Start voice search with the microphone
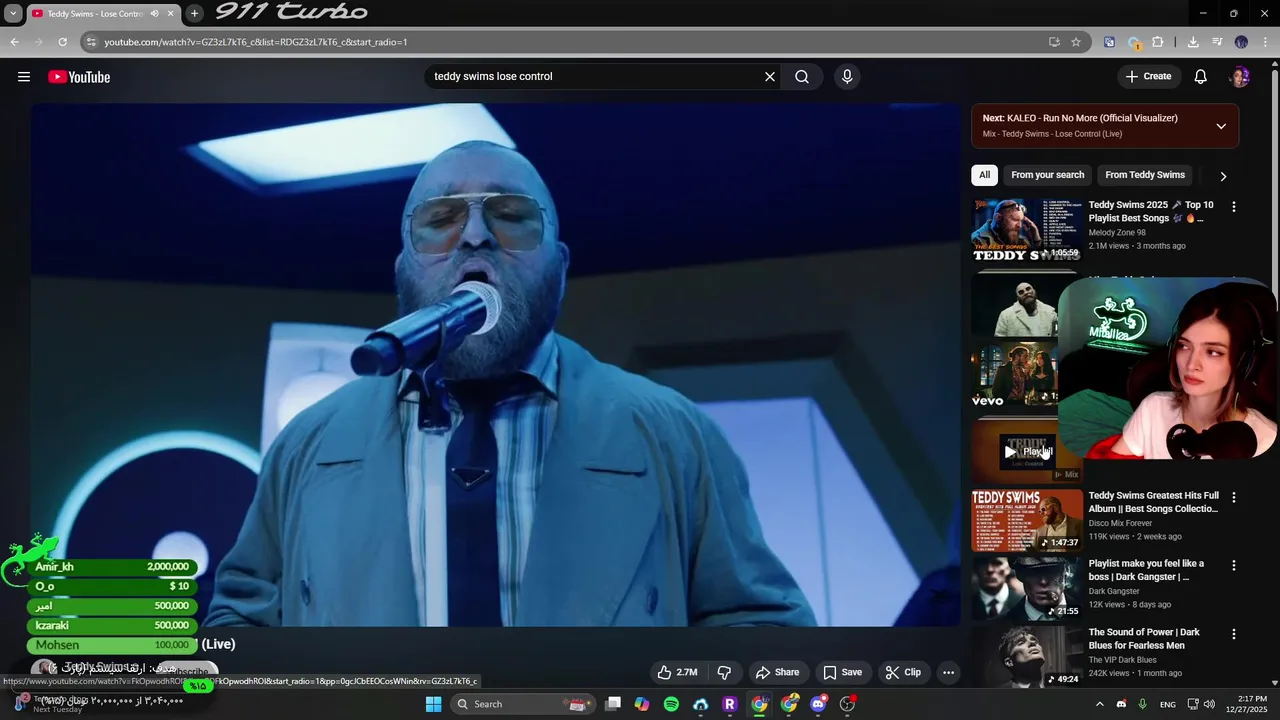This screenshot has height=720, width=1280. [x=847, y=77]
